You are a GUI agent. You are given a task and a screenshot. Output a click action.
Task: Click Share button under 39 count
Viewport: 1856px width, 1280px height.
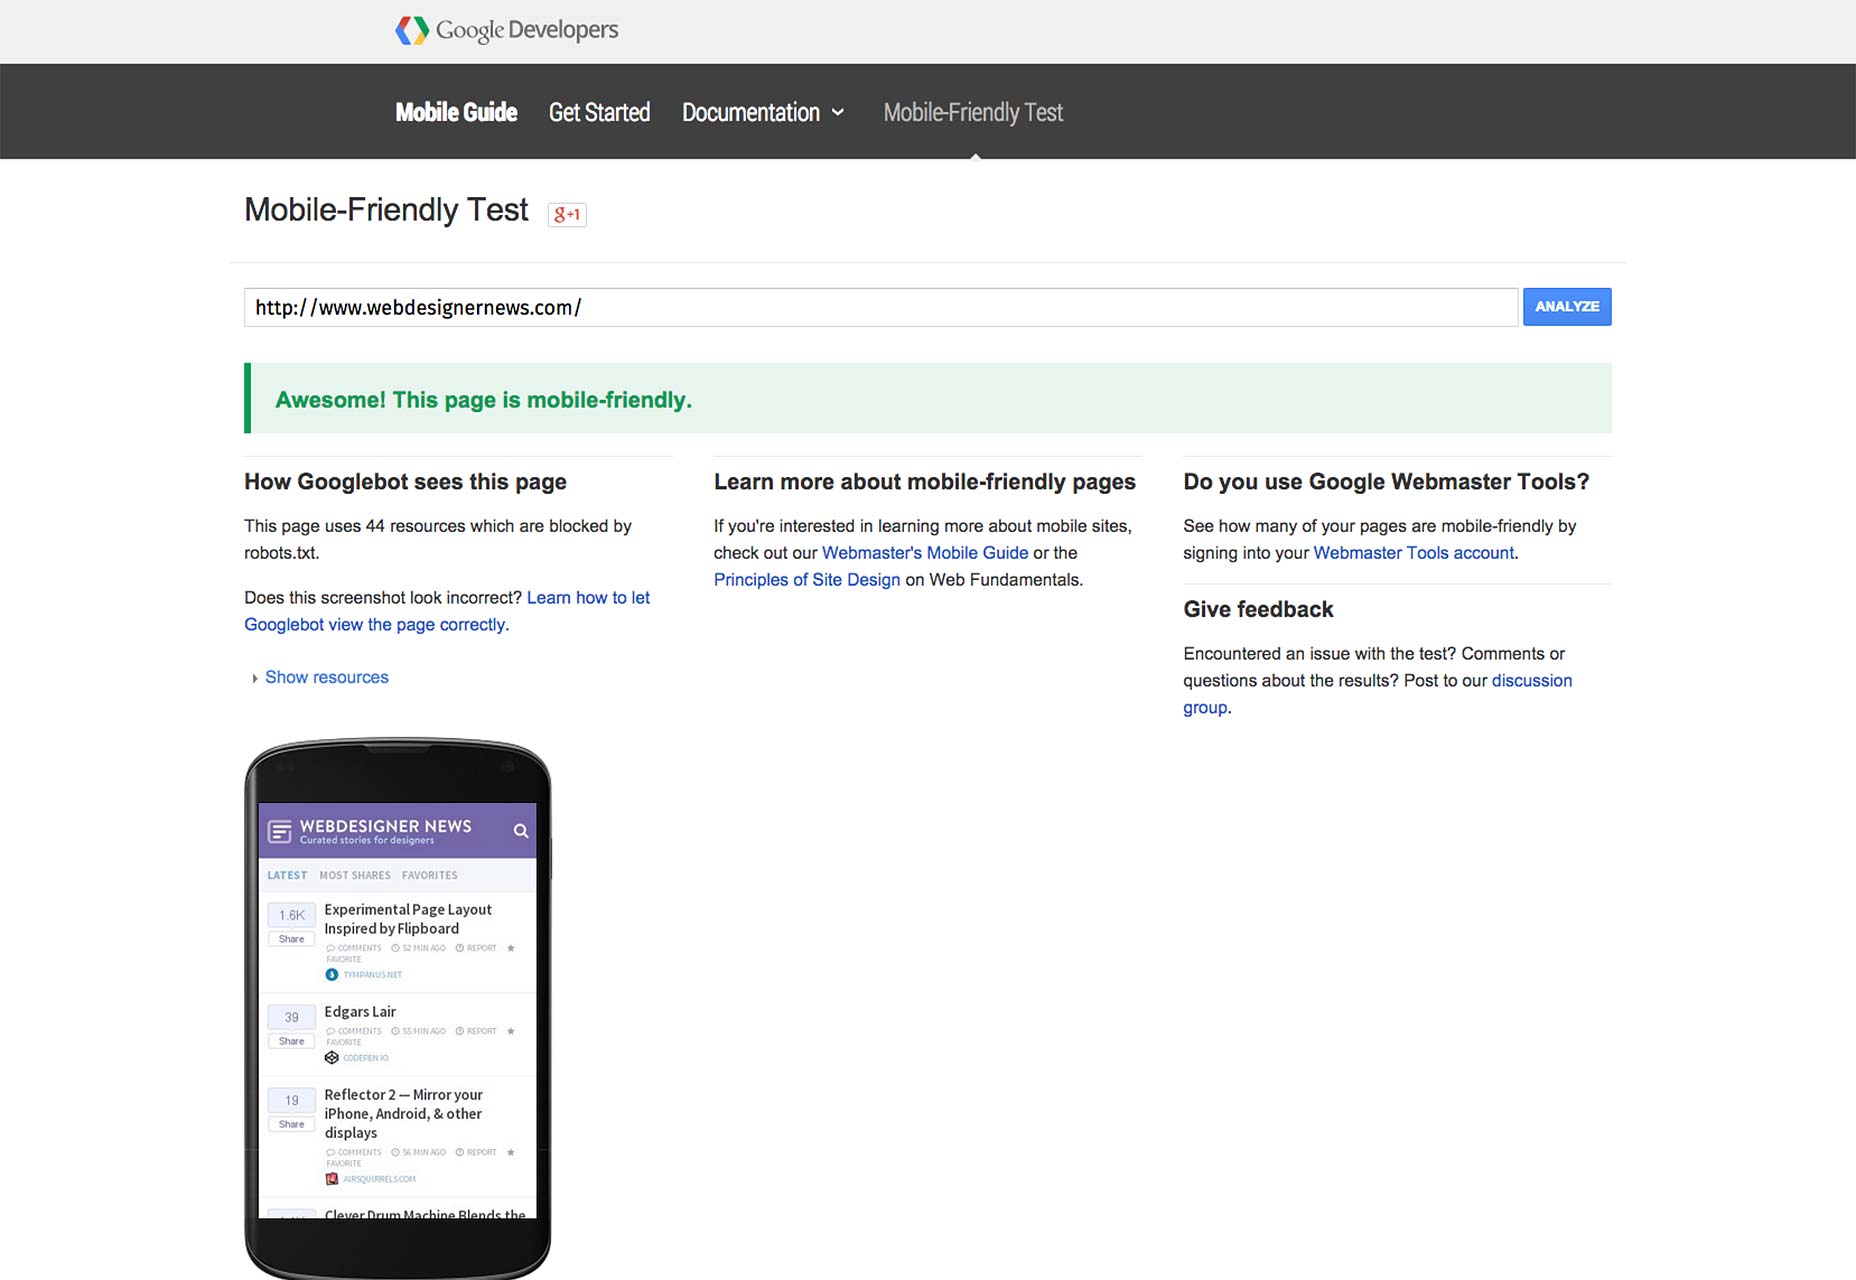click(292, 1041)
